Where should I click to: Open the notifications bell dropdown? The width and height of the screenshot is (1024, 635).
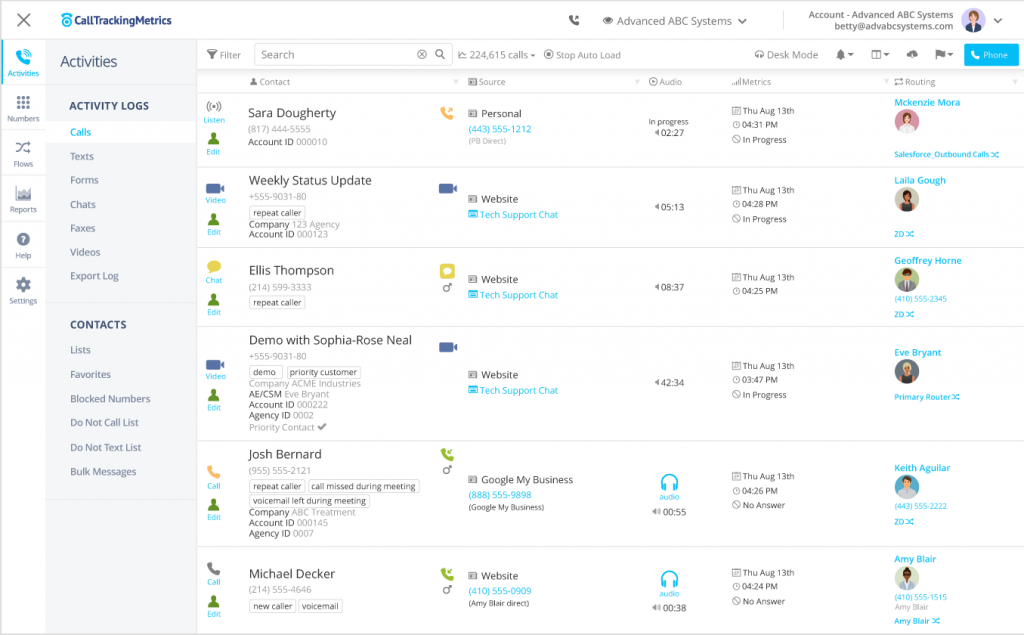[845, 55]
